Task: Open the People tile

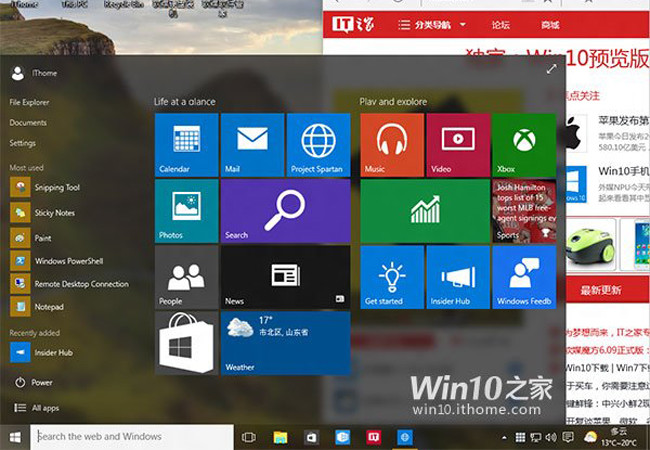Action: (187, 277)
